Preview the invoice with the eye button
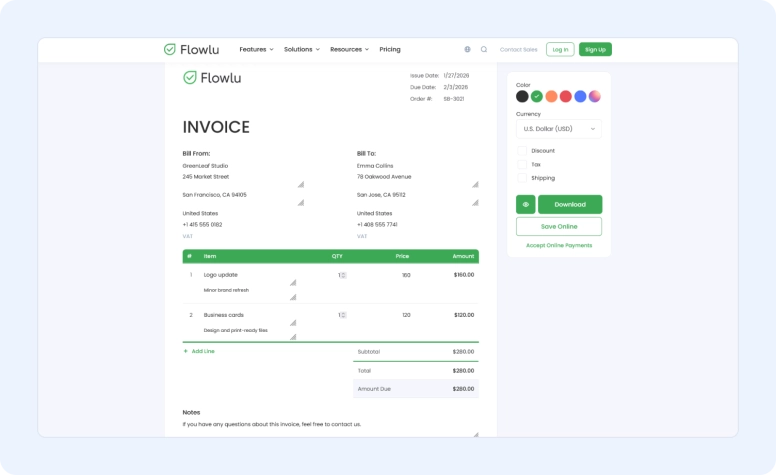The height and width of the screenshot is (475, 776). coord(526,204)
